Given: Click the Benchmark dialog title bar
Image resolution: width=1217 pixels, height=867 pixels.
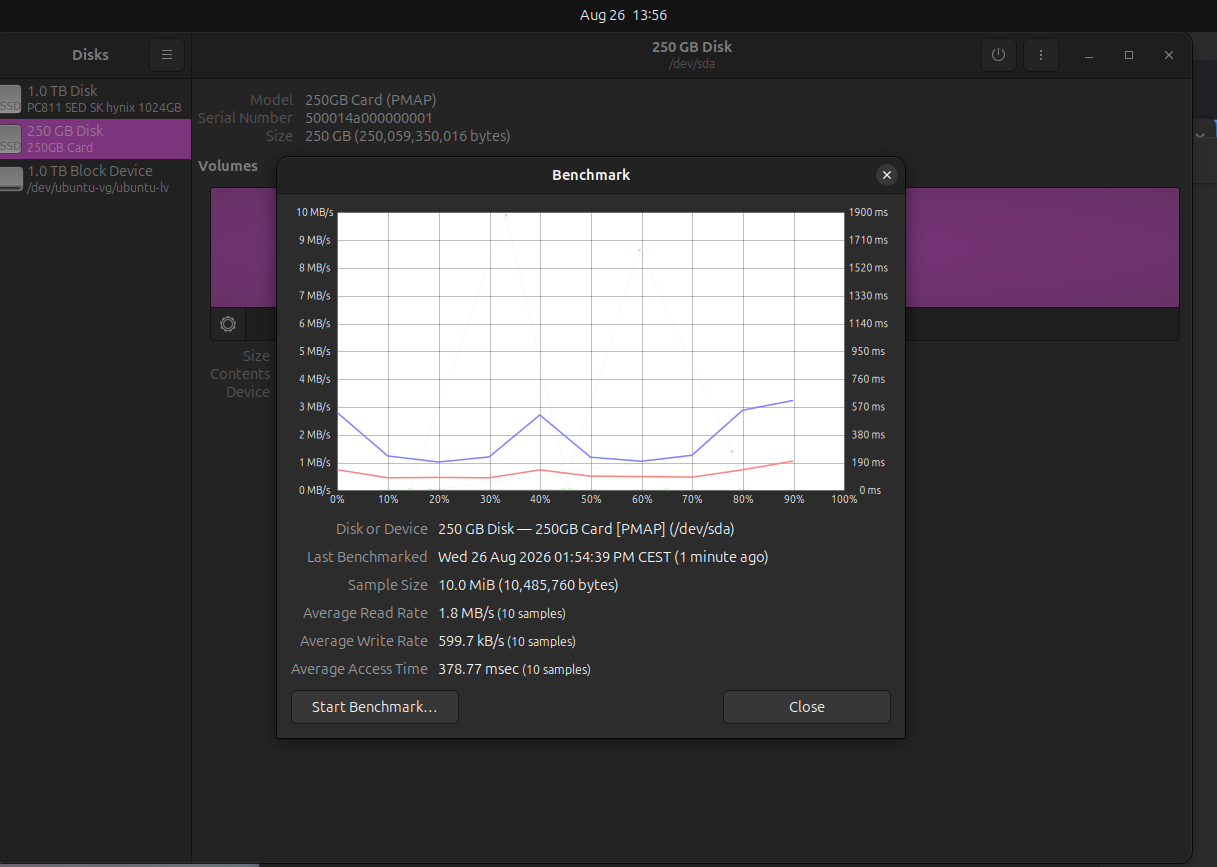Looking at the screenshot, I should (x=591, y=175).
